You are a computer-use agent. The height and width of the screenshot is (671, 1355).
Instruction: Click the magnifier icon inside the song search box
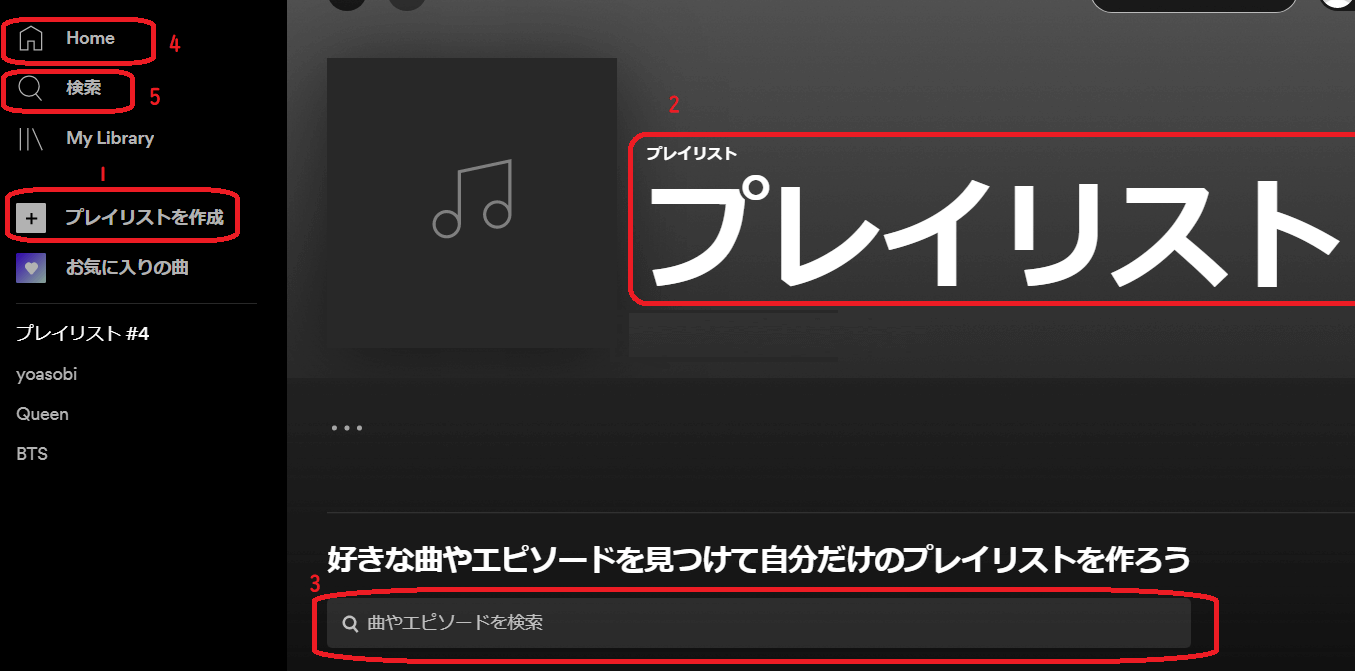click(350, 623)
